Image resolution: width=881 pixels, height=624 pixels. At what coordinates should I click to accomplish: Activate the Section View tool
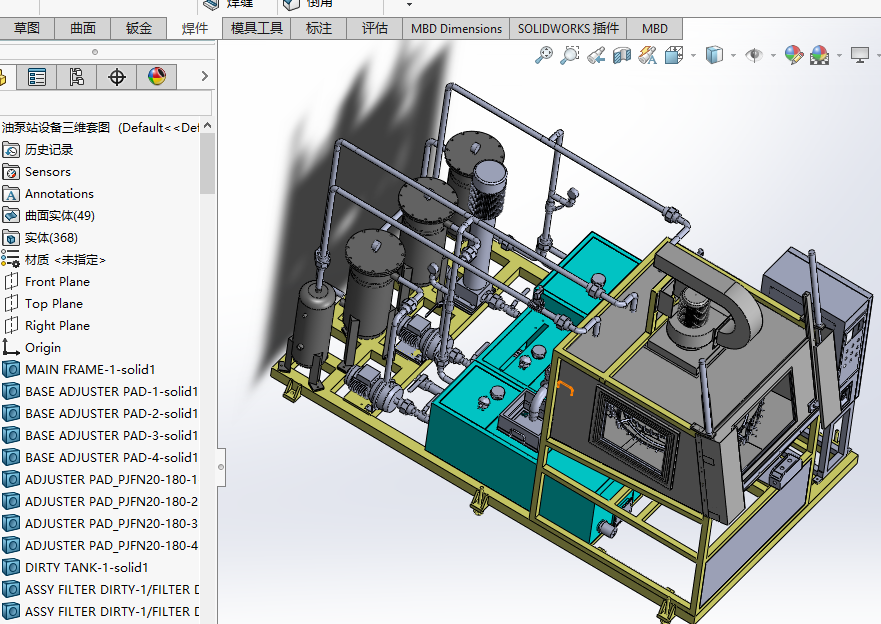622,56
